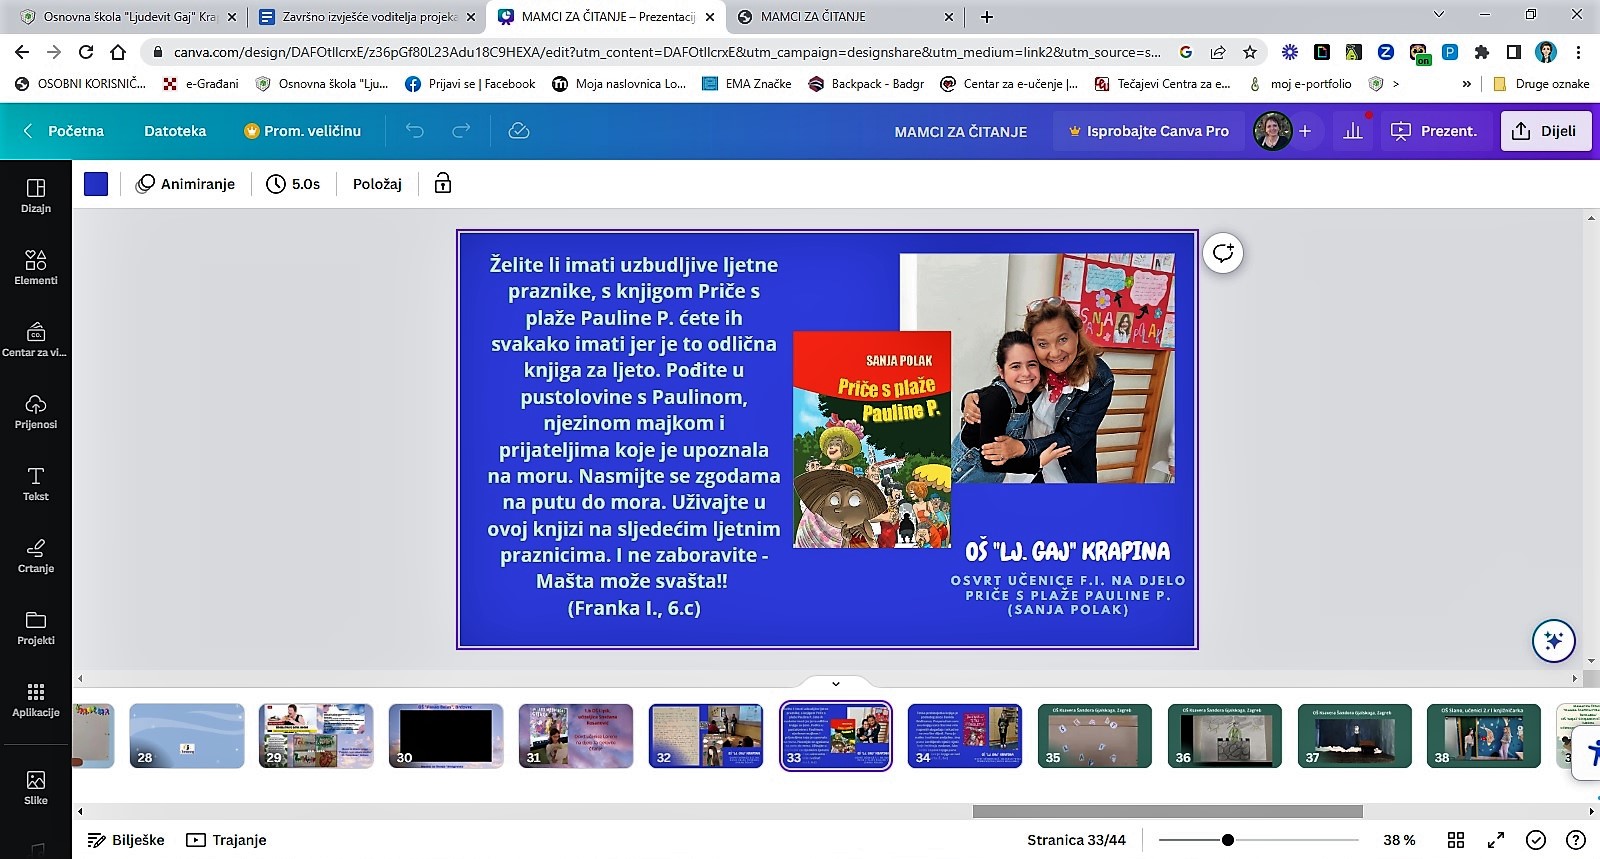Open Centar za videozapise sidebar item
Screen dimensions: 1600x859
tap(36, 339)
